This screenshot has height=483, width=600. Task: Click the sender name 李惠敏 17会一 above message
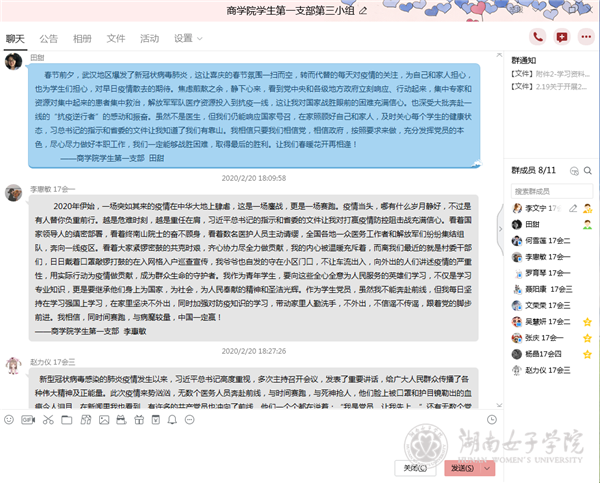coord(53,189)
